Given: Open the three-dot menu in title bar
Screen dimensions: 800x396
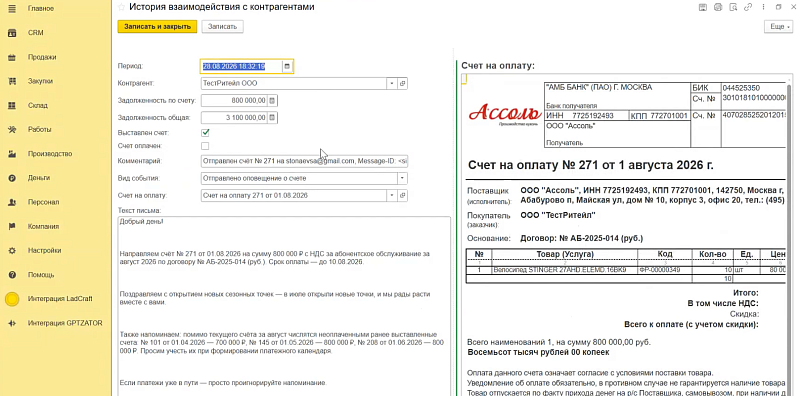Looking at the screenshot, I should [763, 7].
